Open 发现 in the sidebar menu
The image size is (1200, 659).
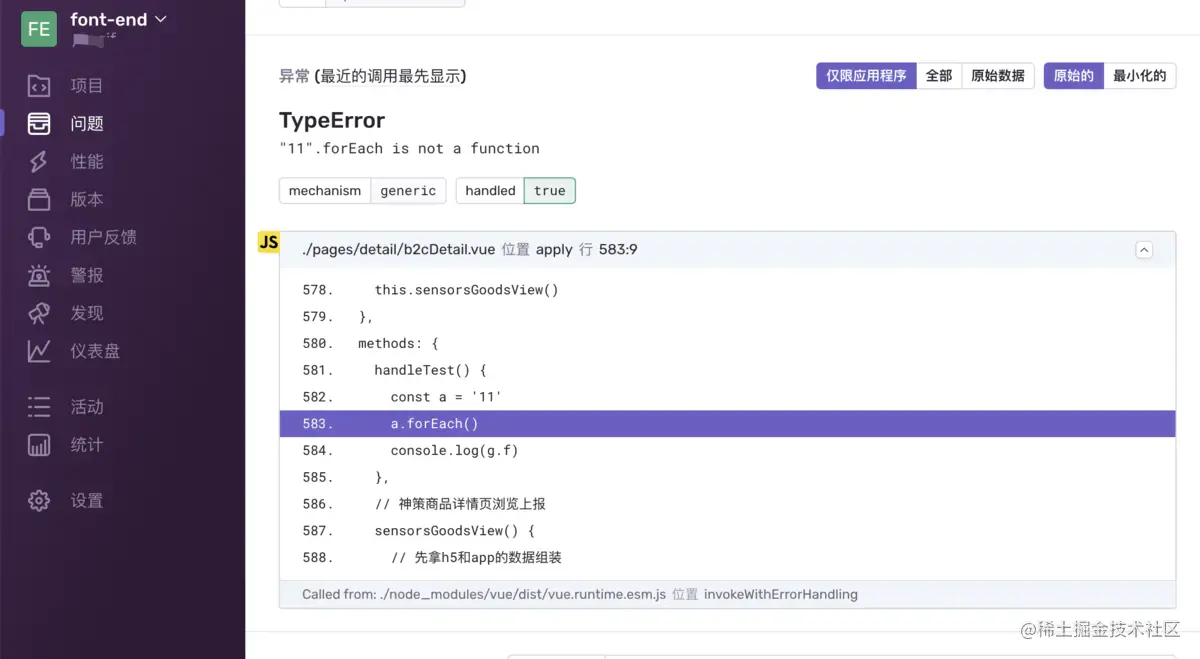pyautogui.click(x=87, y=314)
